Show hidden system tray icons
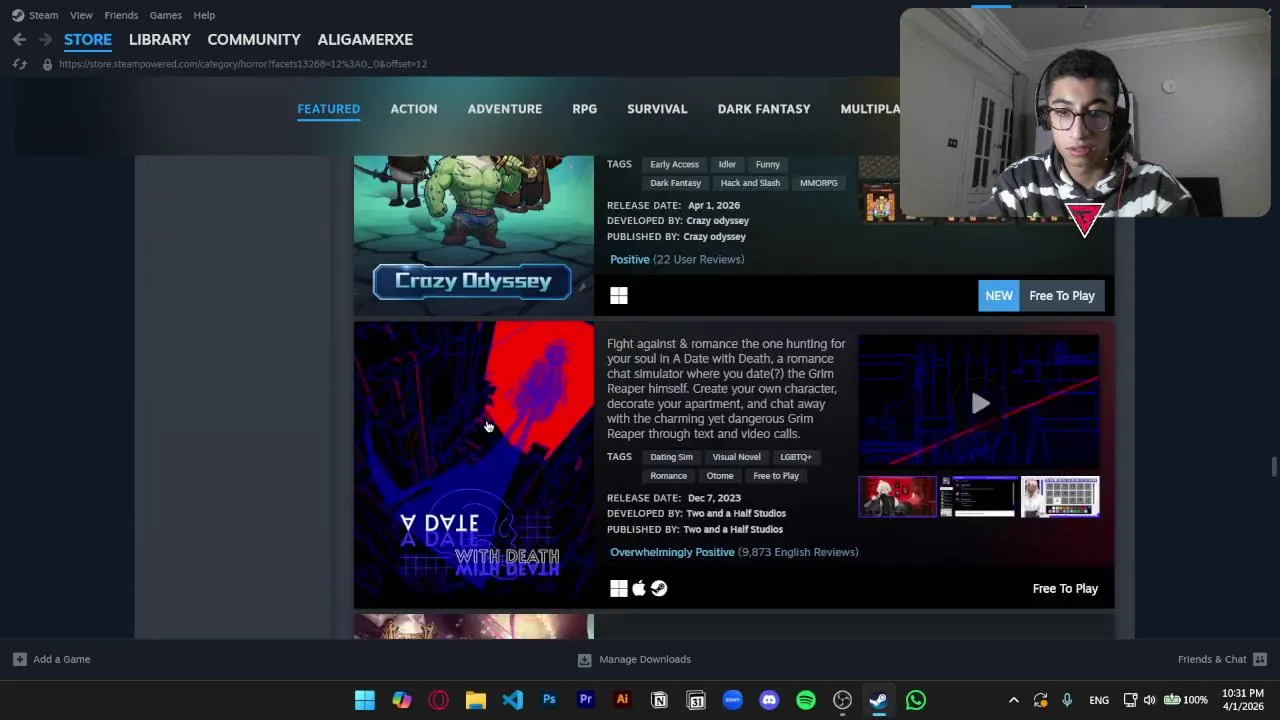This screenshot has height=720, width=1280. tap(1013, 700)
